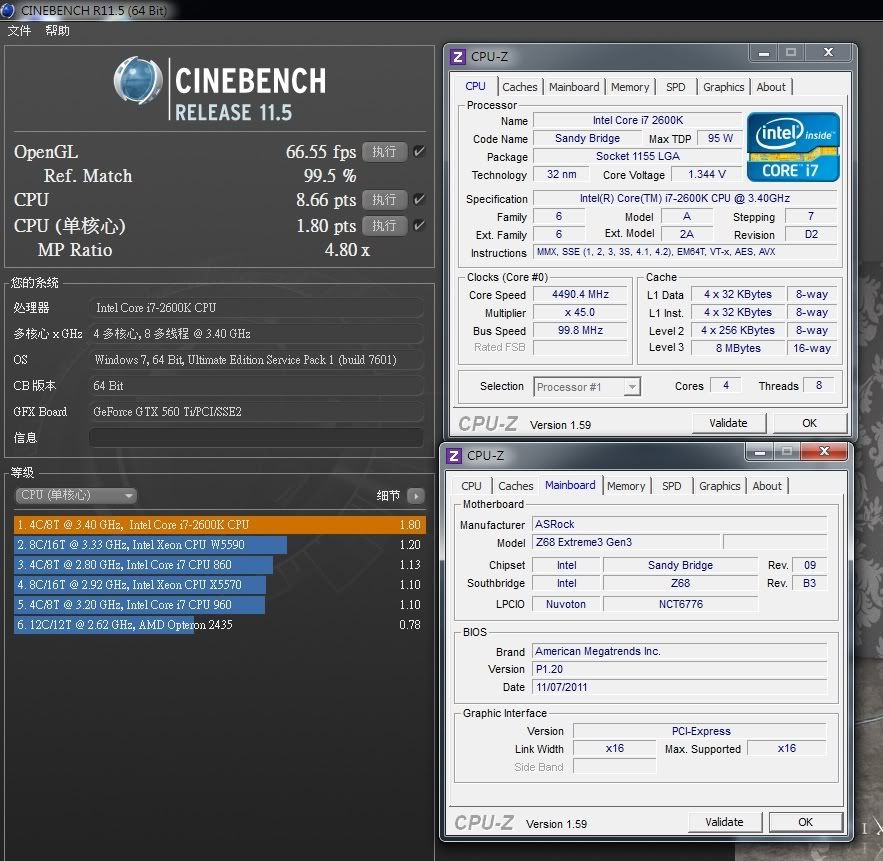The image size is (883, 861).
Task: Switch to SPD tab in upper CPU-Z window
Action: [675, 87]
